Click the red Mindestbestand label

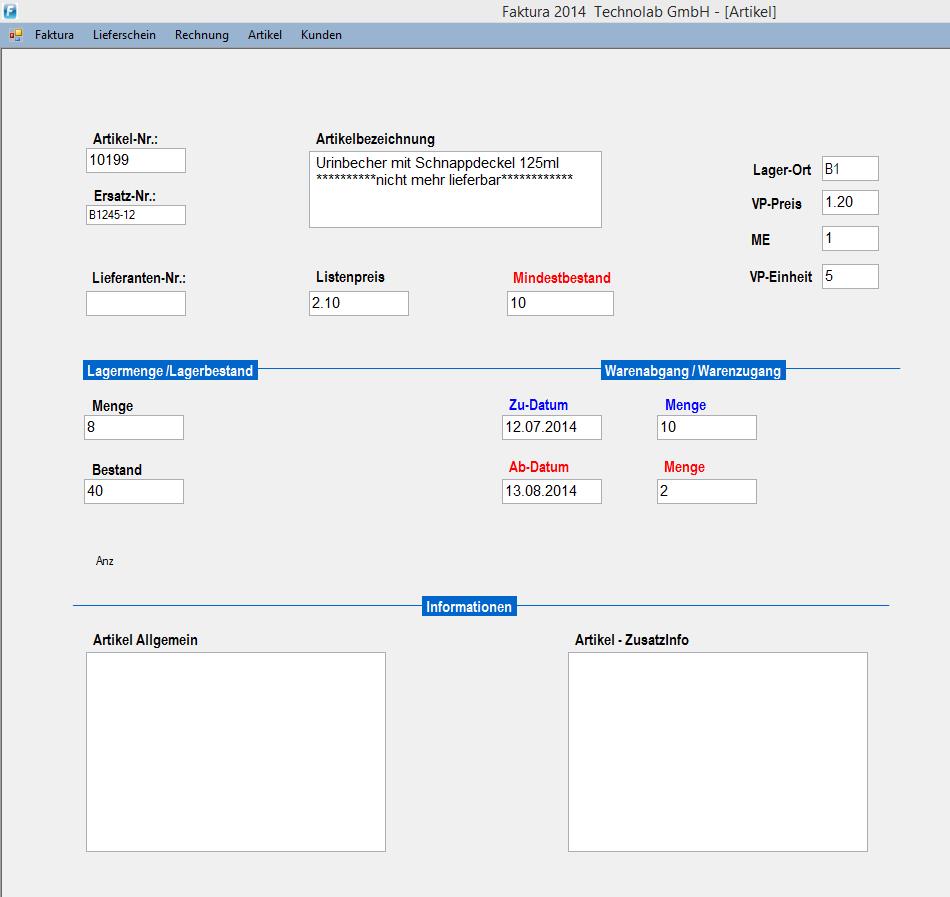coord(562,278)
